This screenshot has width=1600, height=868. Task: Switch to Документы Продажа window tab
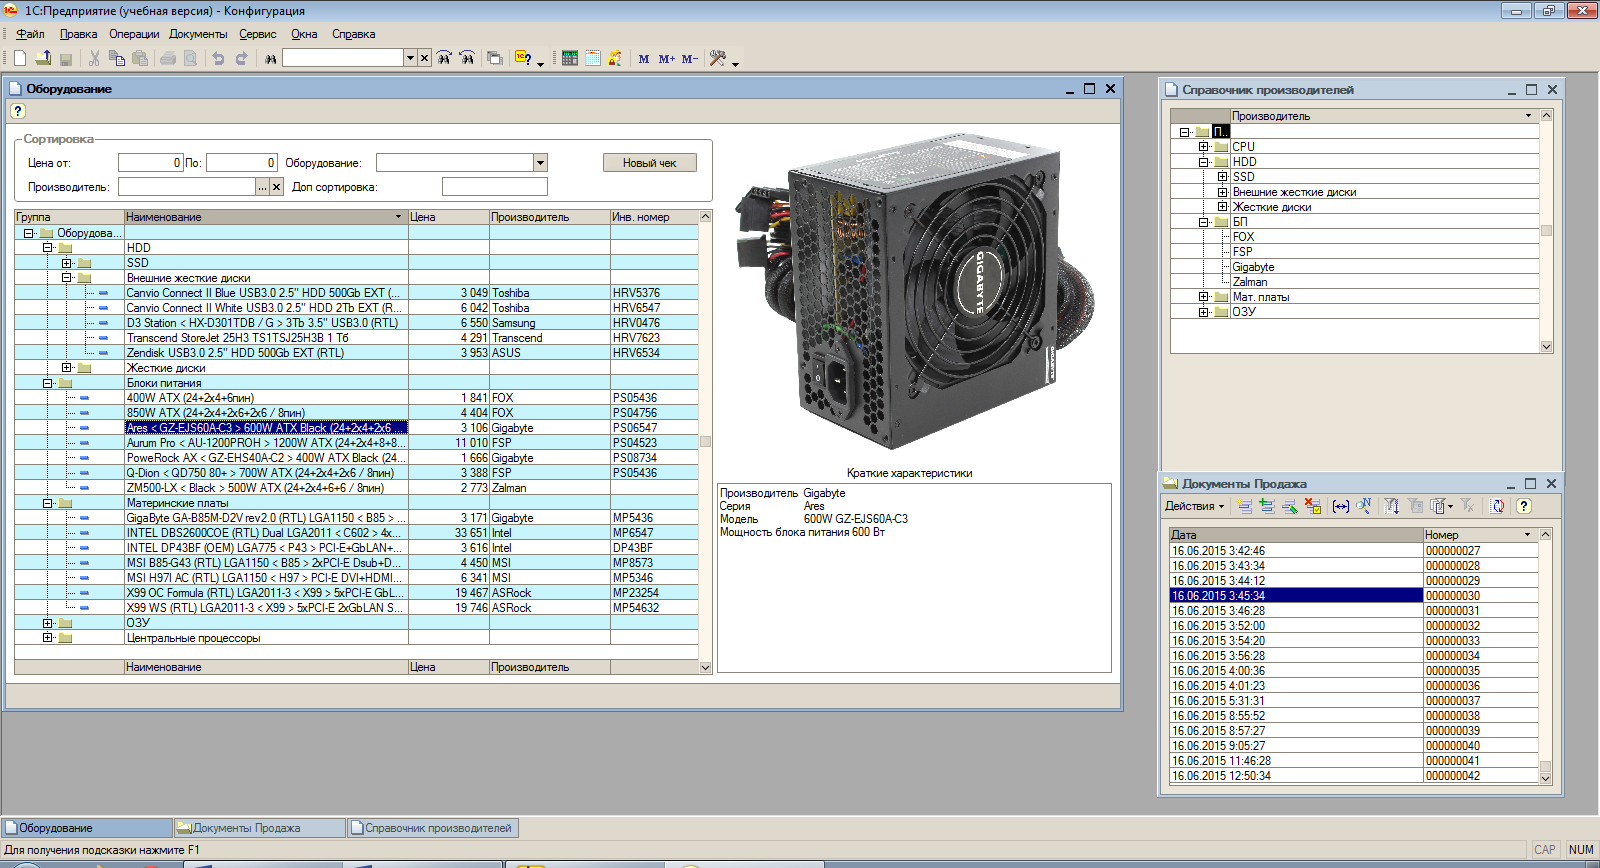(x=258, y=828)
